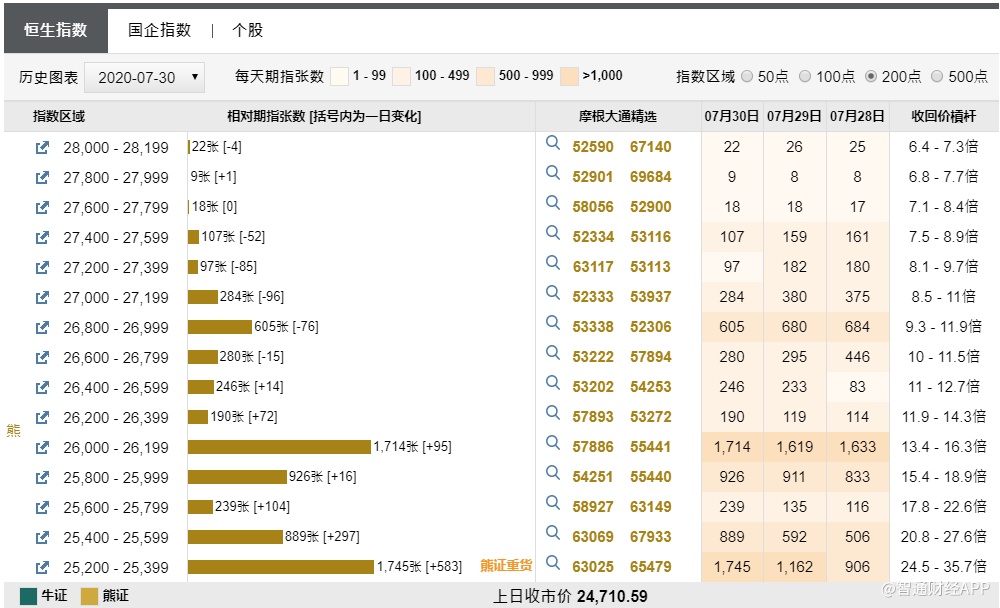
Task: Open external link icon for 26,000 - 26,199 row
Action: (x=42, y=447)
